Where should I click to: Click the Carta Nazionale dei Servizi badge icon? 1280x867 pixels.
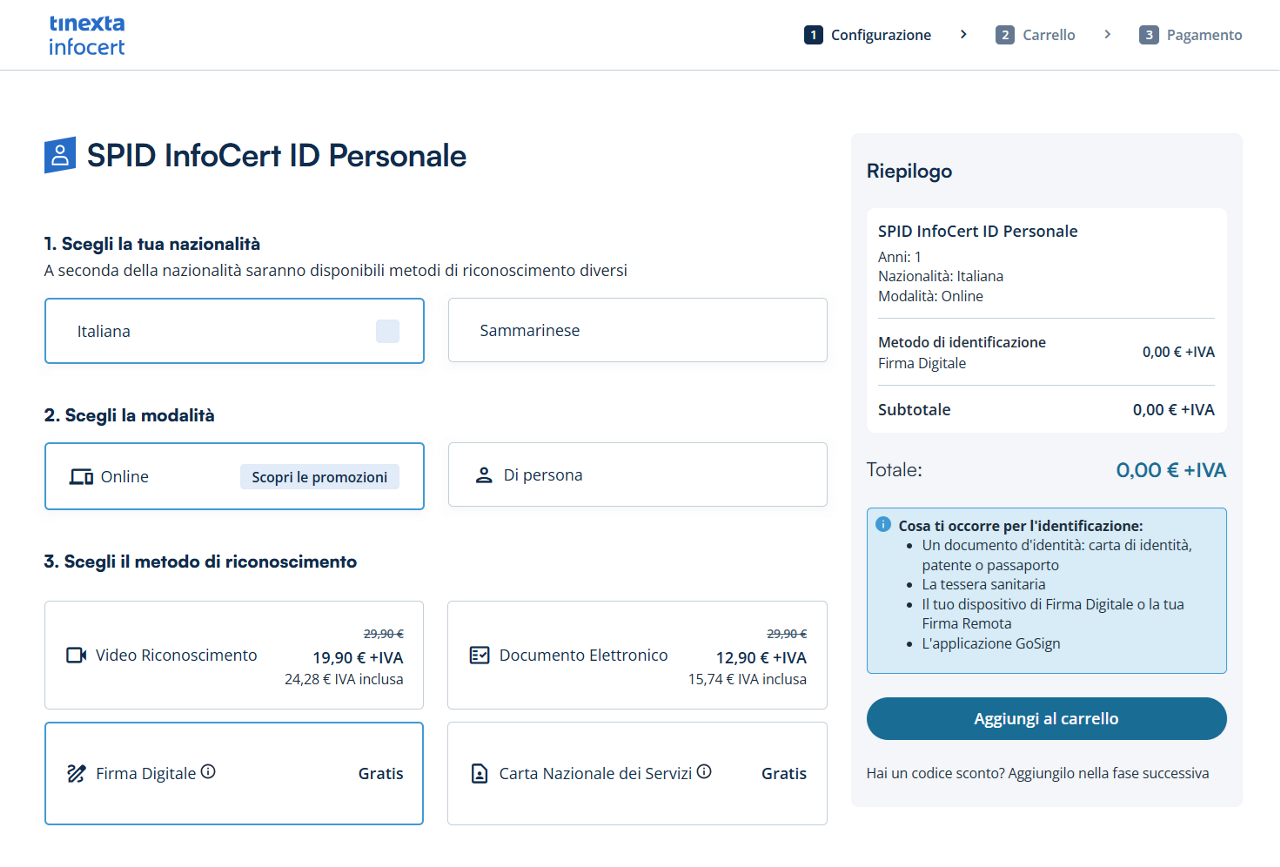tap(479, 773)
